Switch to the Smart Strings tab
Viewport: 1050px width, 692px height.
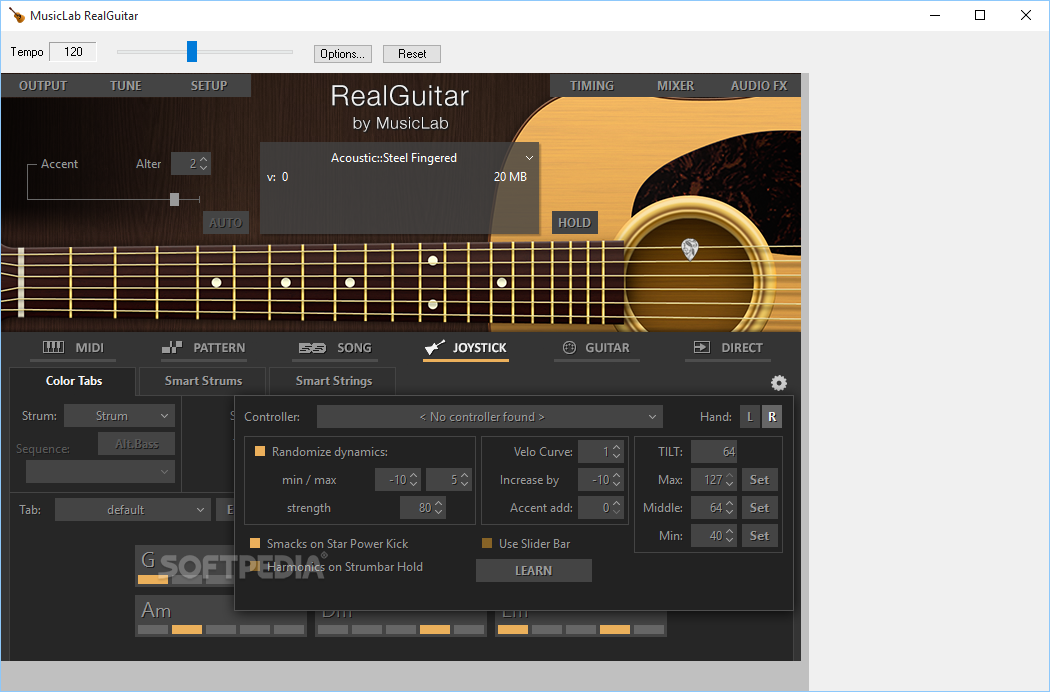point(333,380)
